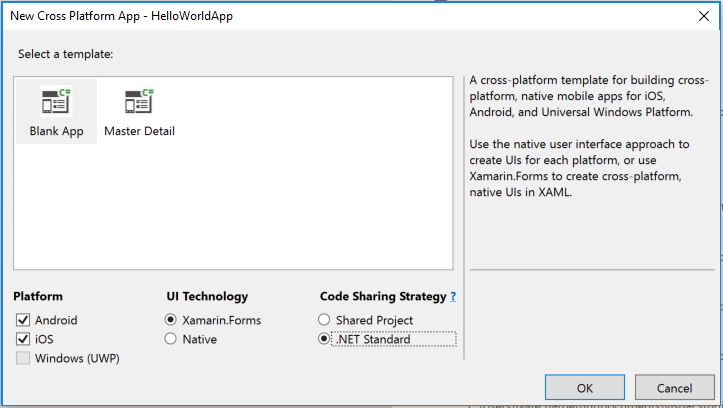Choose Native UI technology option
This screenshot has height=408, width=723.
pyautogui.click(x=172, y=340)
